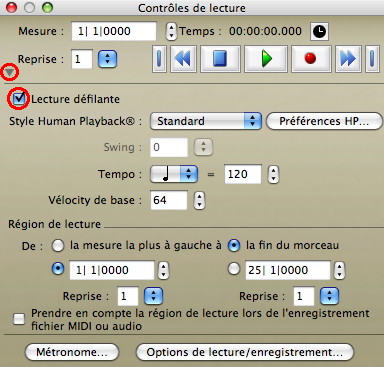
Task: Click the Temps readout 00:00:00.000
Action: (x=265, y=31)
